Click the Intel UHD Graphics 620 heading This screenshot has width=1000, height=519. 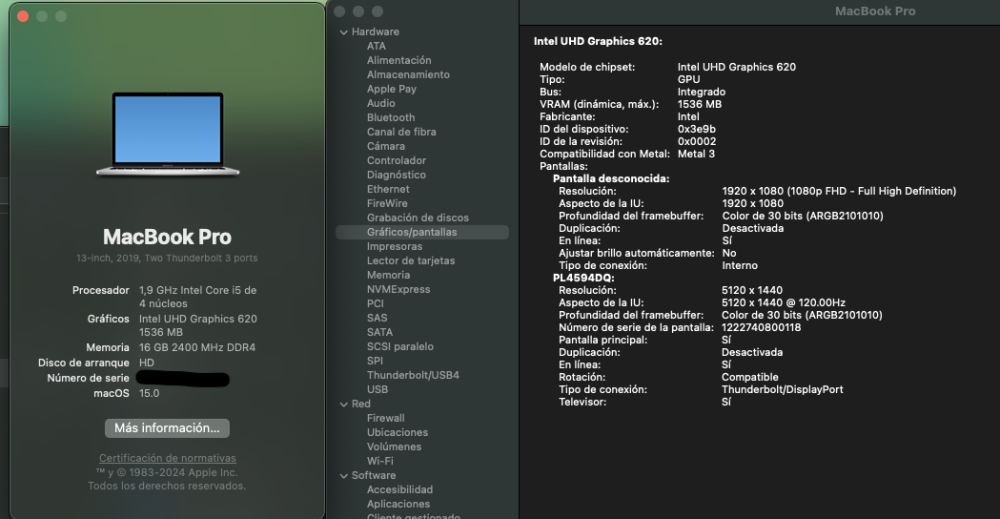(x=598, y=41)
